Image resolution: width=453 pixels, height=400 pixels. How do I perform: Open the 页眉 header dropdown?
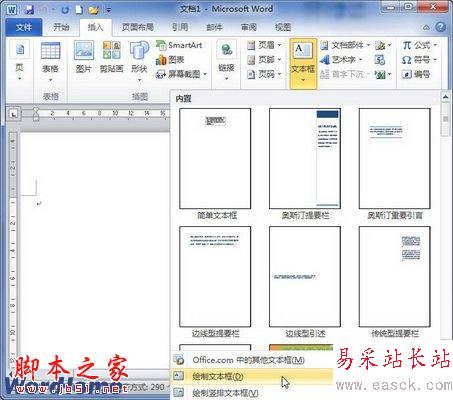pos(265,45)
